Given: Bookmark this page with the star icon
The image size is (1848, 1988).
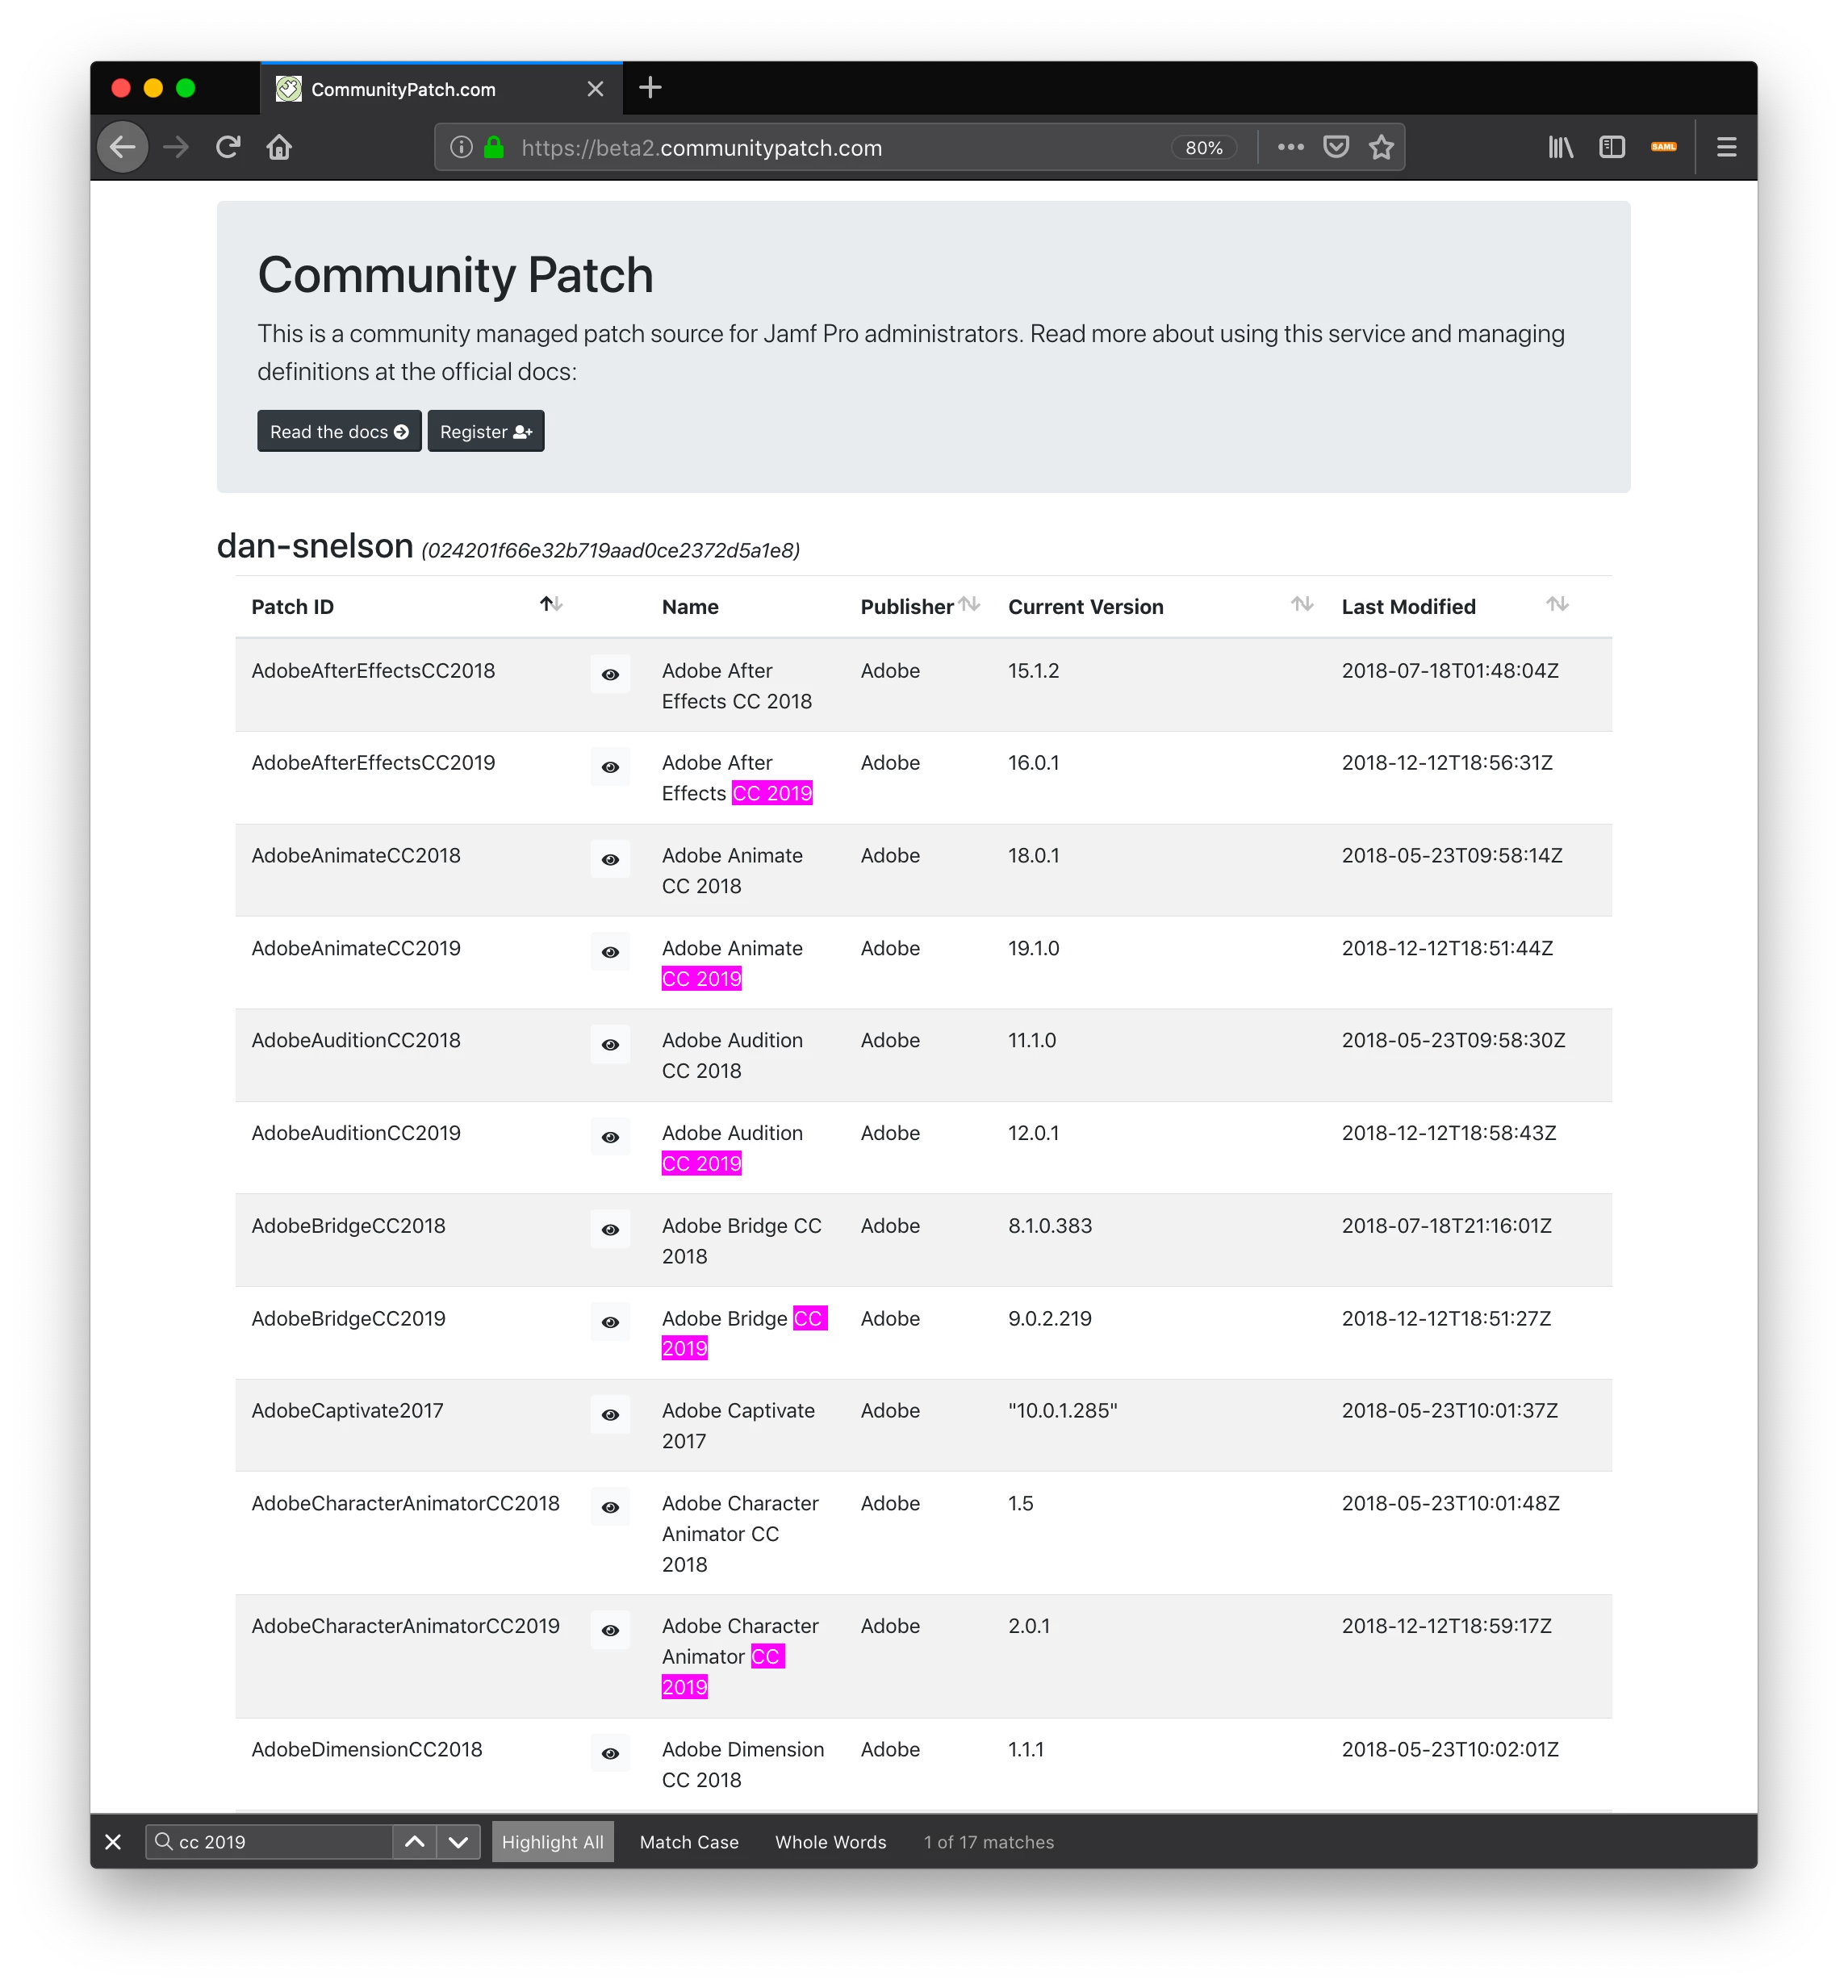Looking at the screenshot, I should (x=1381, y=147).
